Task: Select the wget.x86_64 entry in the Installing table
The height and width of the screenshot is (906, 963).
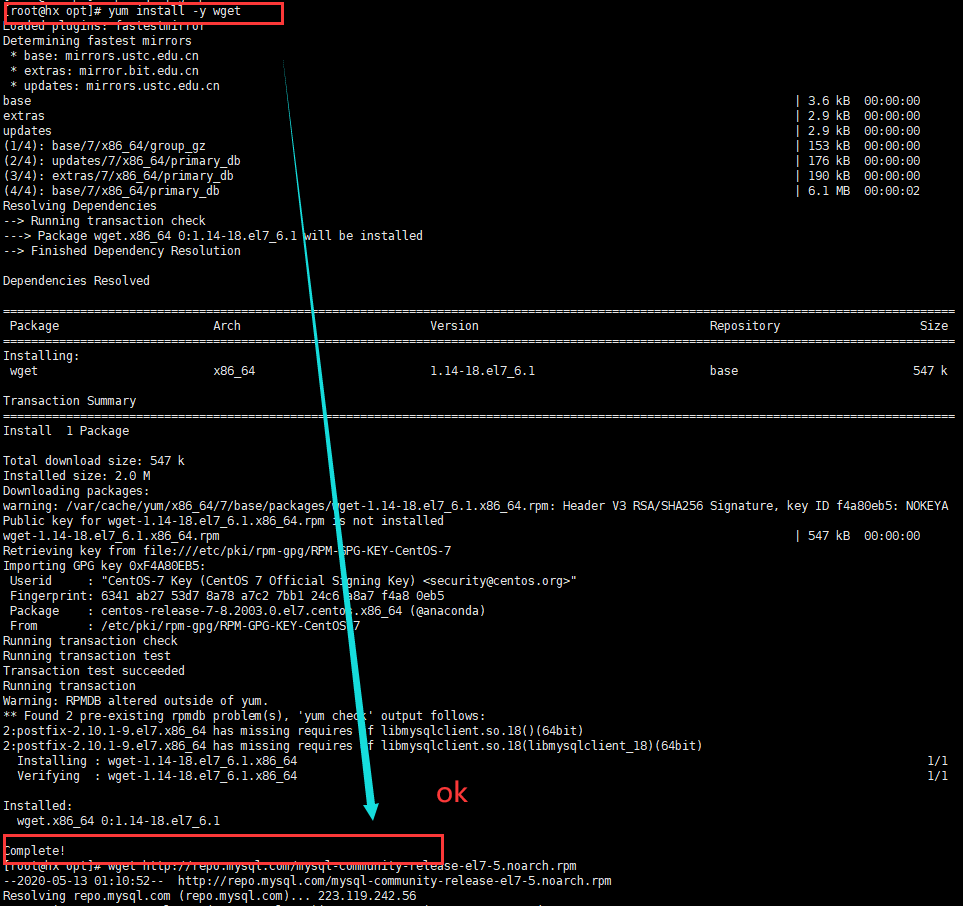Action: (x=27, y=370)
